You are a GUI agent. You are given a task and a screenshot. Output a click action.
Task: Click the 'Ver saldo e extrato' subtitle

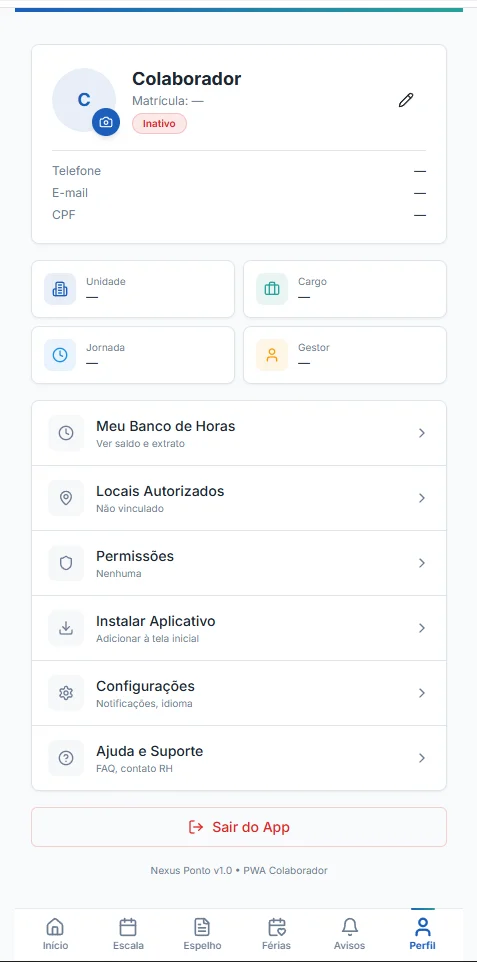(x=141, y=444)
